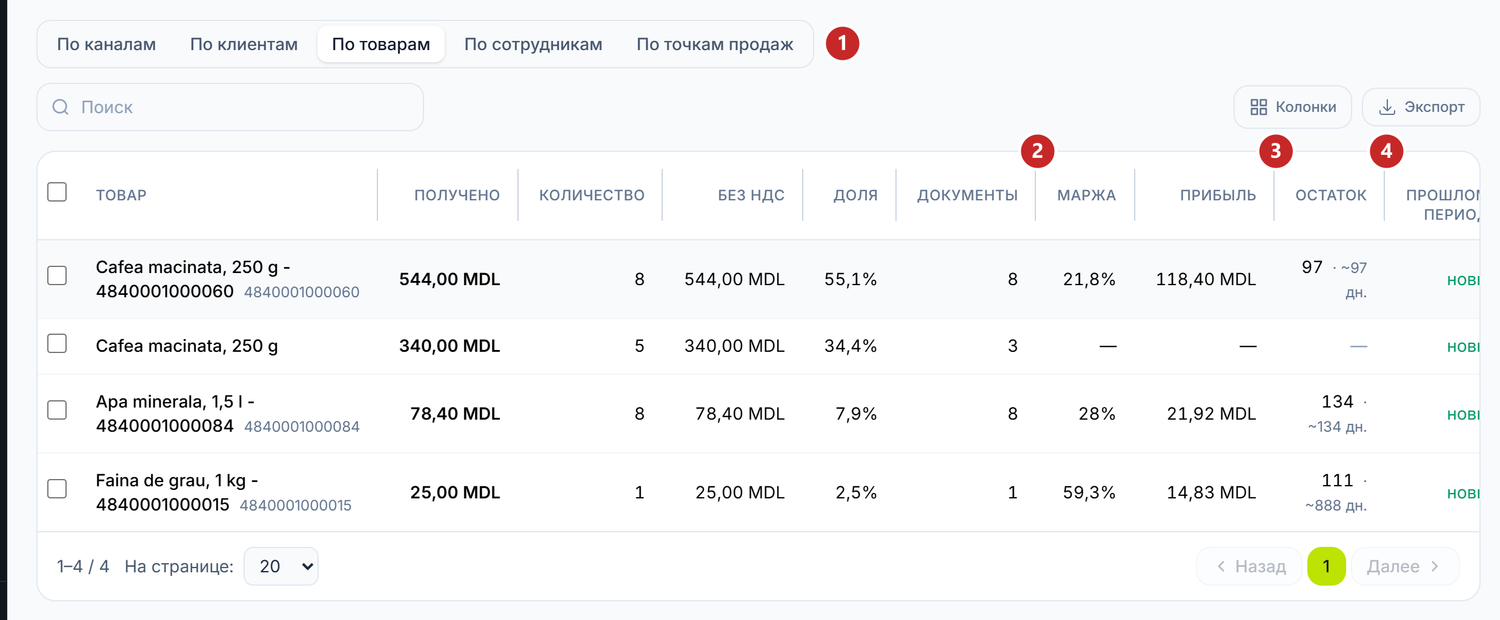Click the БЕЗ НДС column header

click(751, 195)
